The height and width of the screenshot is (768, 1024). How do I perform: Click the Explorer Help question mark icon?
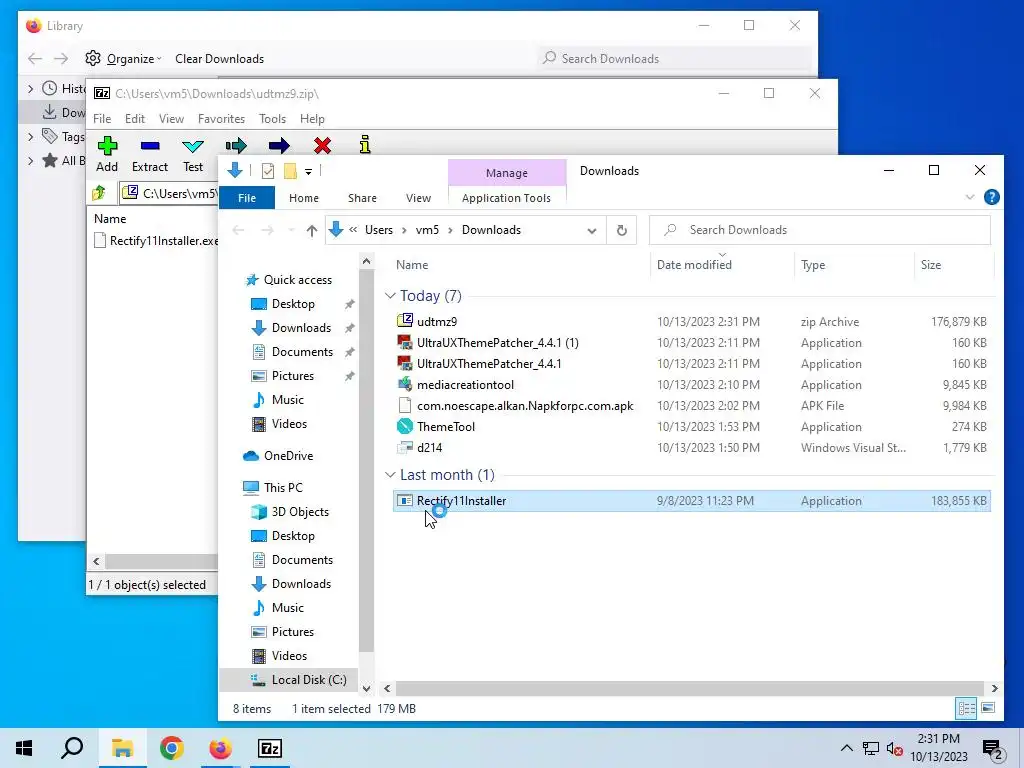(x=991, y=197)
